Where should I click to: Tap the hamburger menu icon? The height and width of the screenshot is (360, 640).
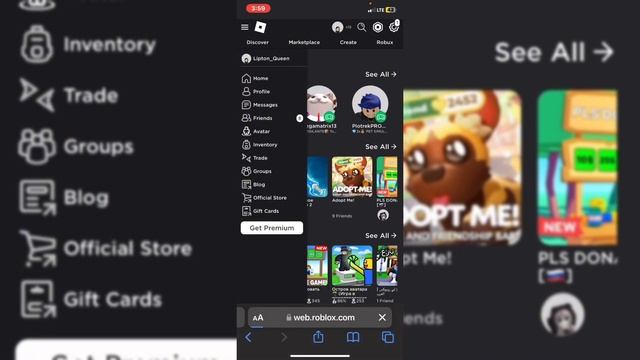click(x=244, y=27)
